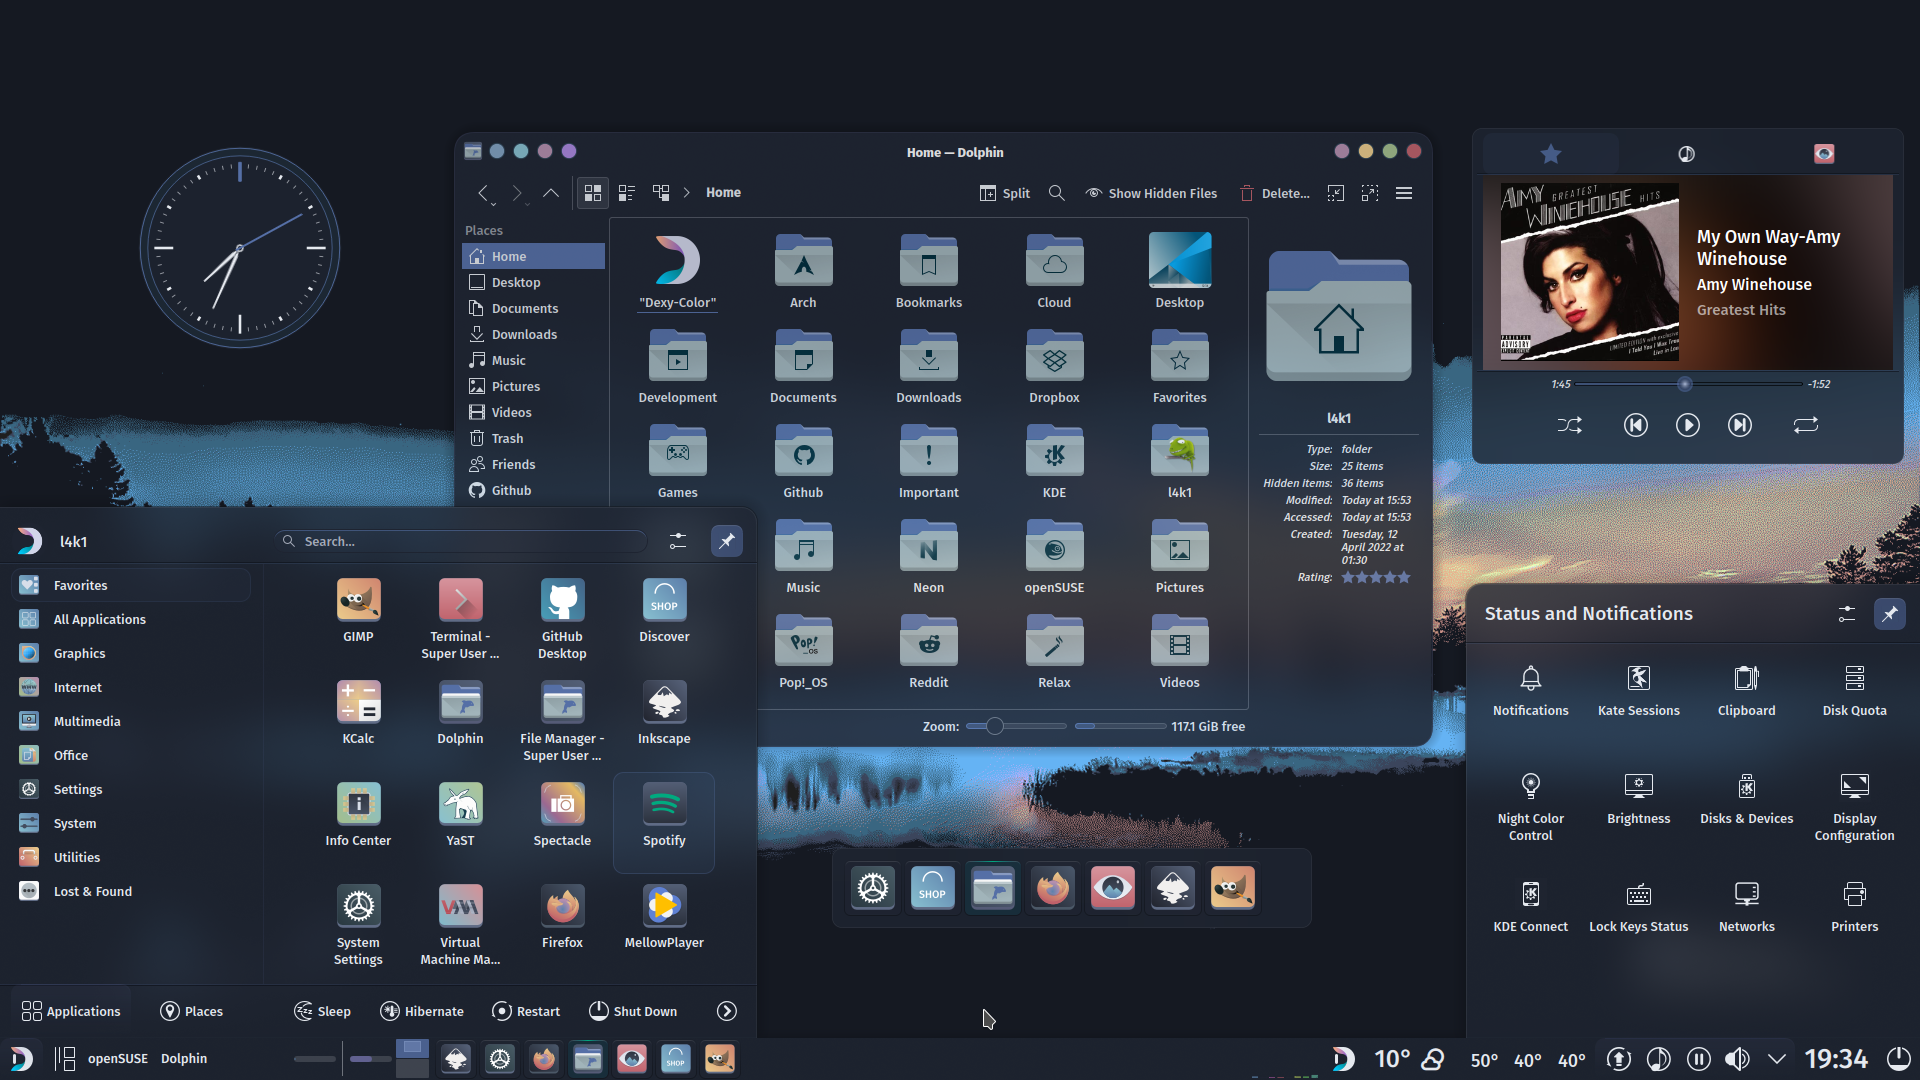This screenshot has height=1080, width=1920.
Task: Select the icons view mode in Dolphin toolbar
Action: (x=592, y=192)
